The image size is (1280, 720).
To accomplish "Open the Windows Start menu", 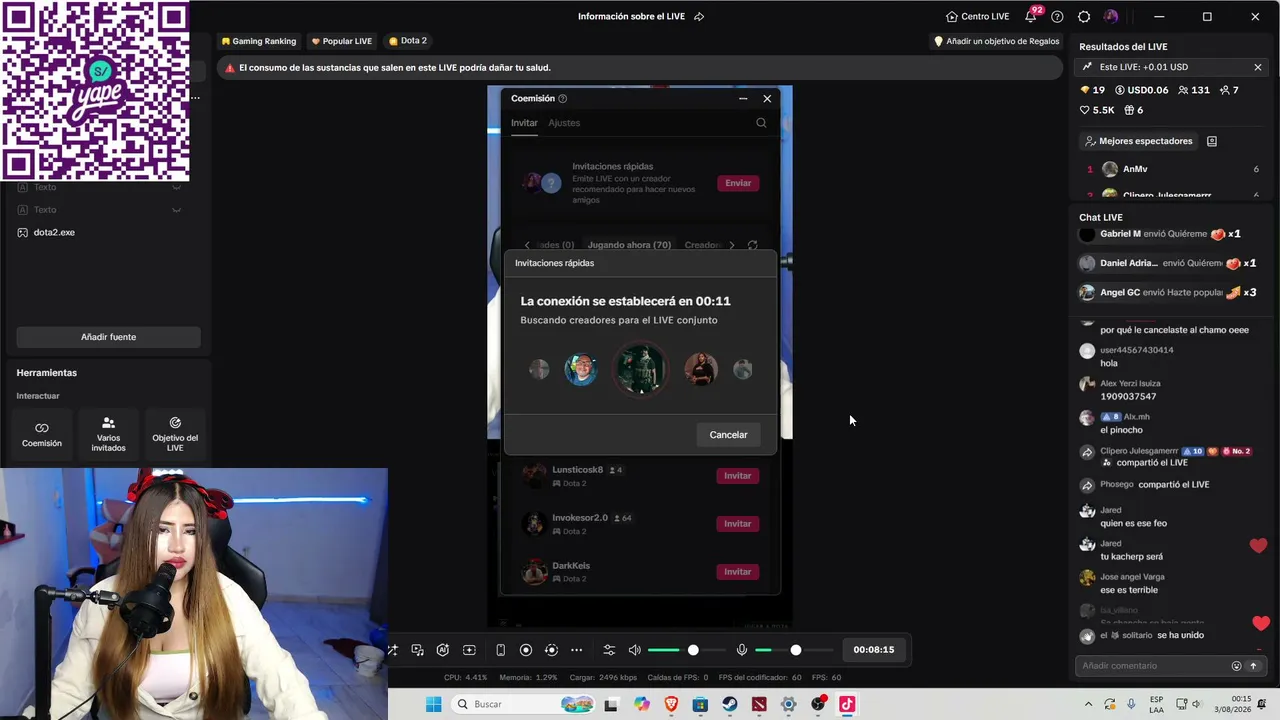I will click(x=433, y=704).
